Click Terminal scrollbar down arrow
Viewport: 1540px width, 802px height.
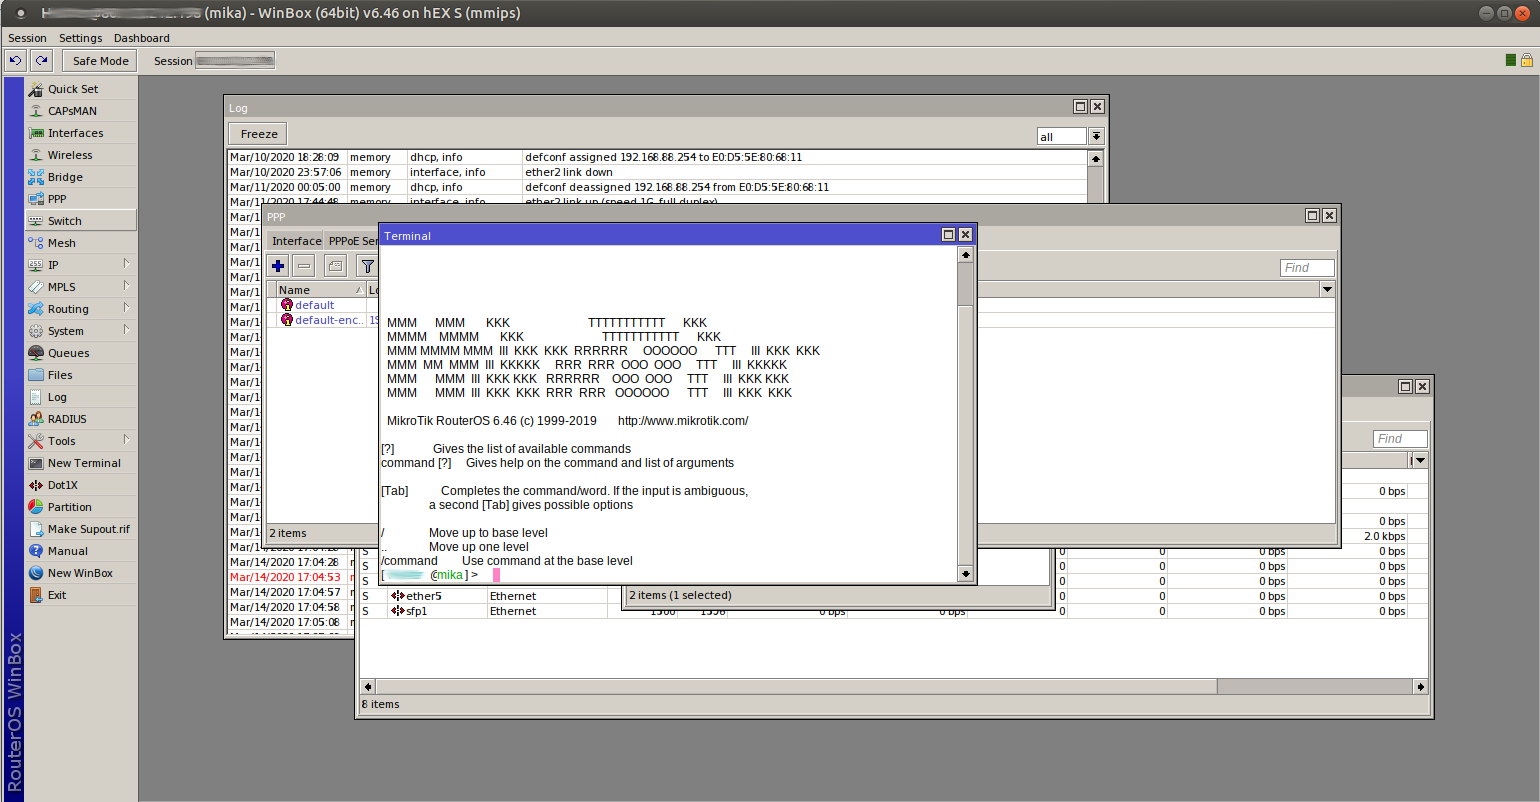[965, 574]
